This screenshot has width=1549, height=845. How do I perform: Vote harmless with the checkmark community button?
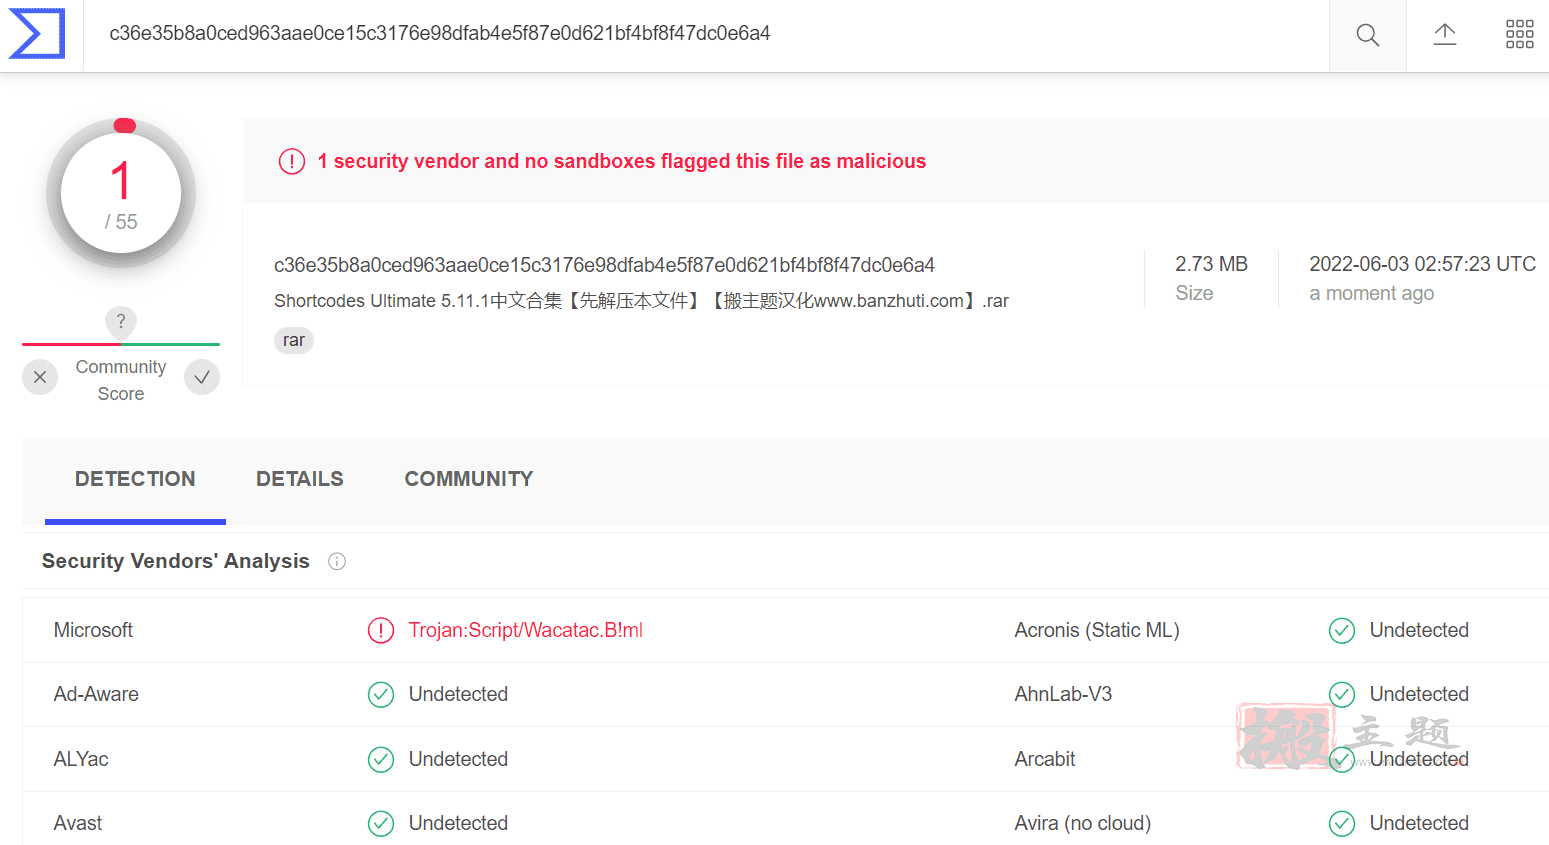point(202,377)
